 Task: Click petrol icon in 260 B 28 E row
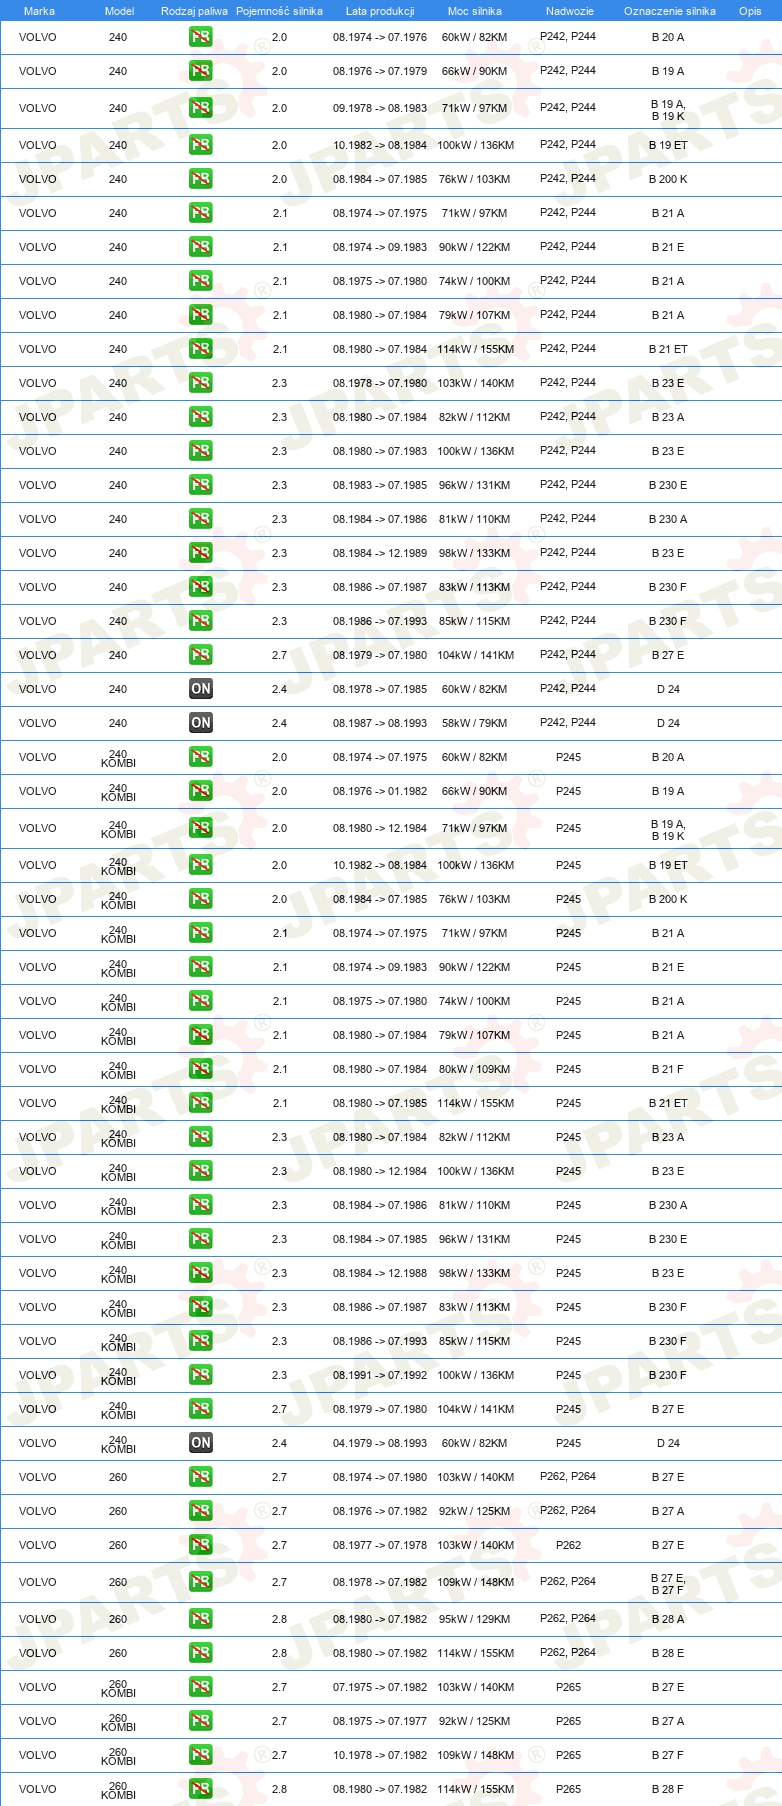(x=201, y=1653)
